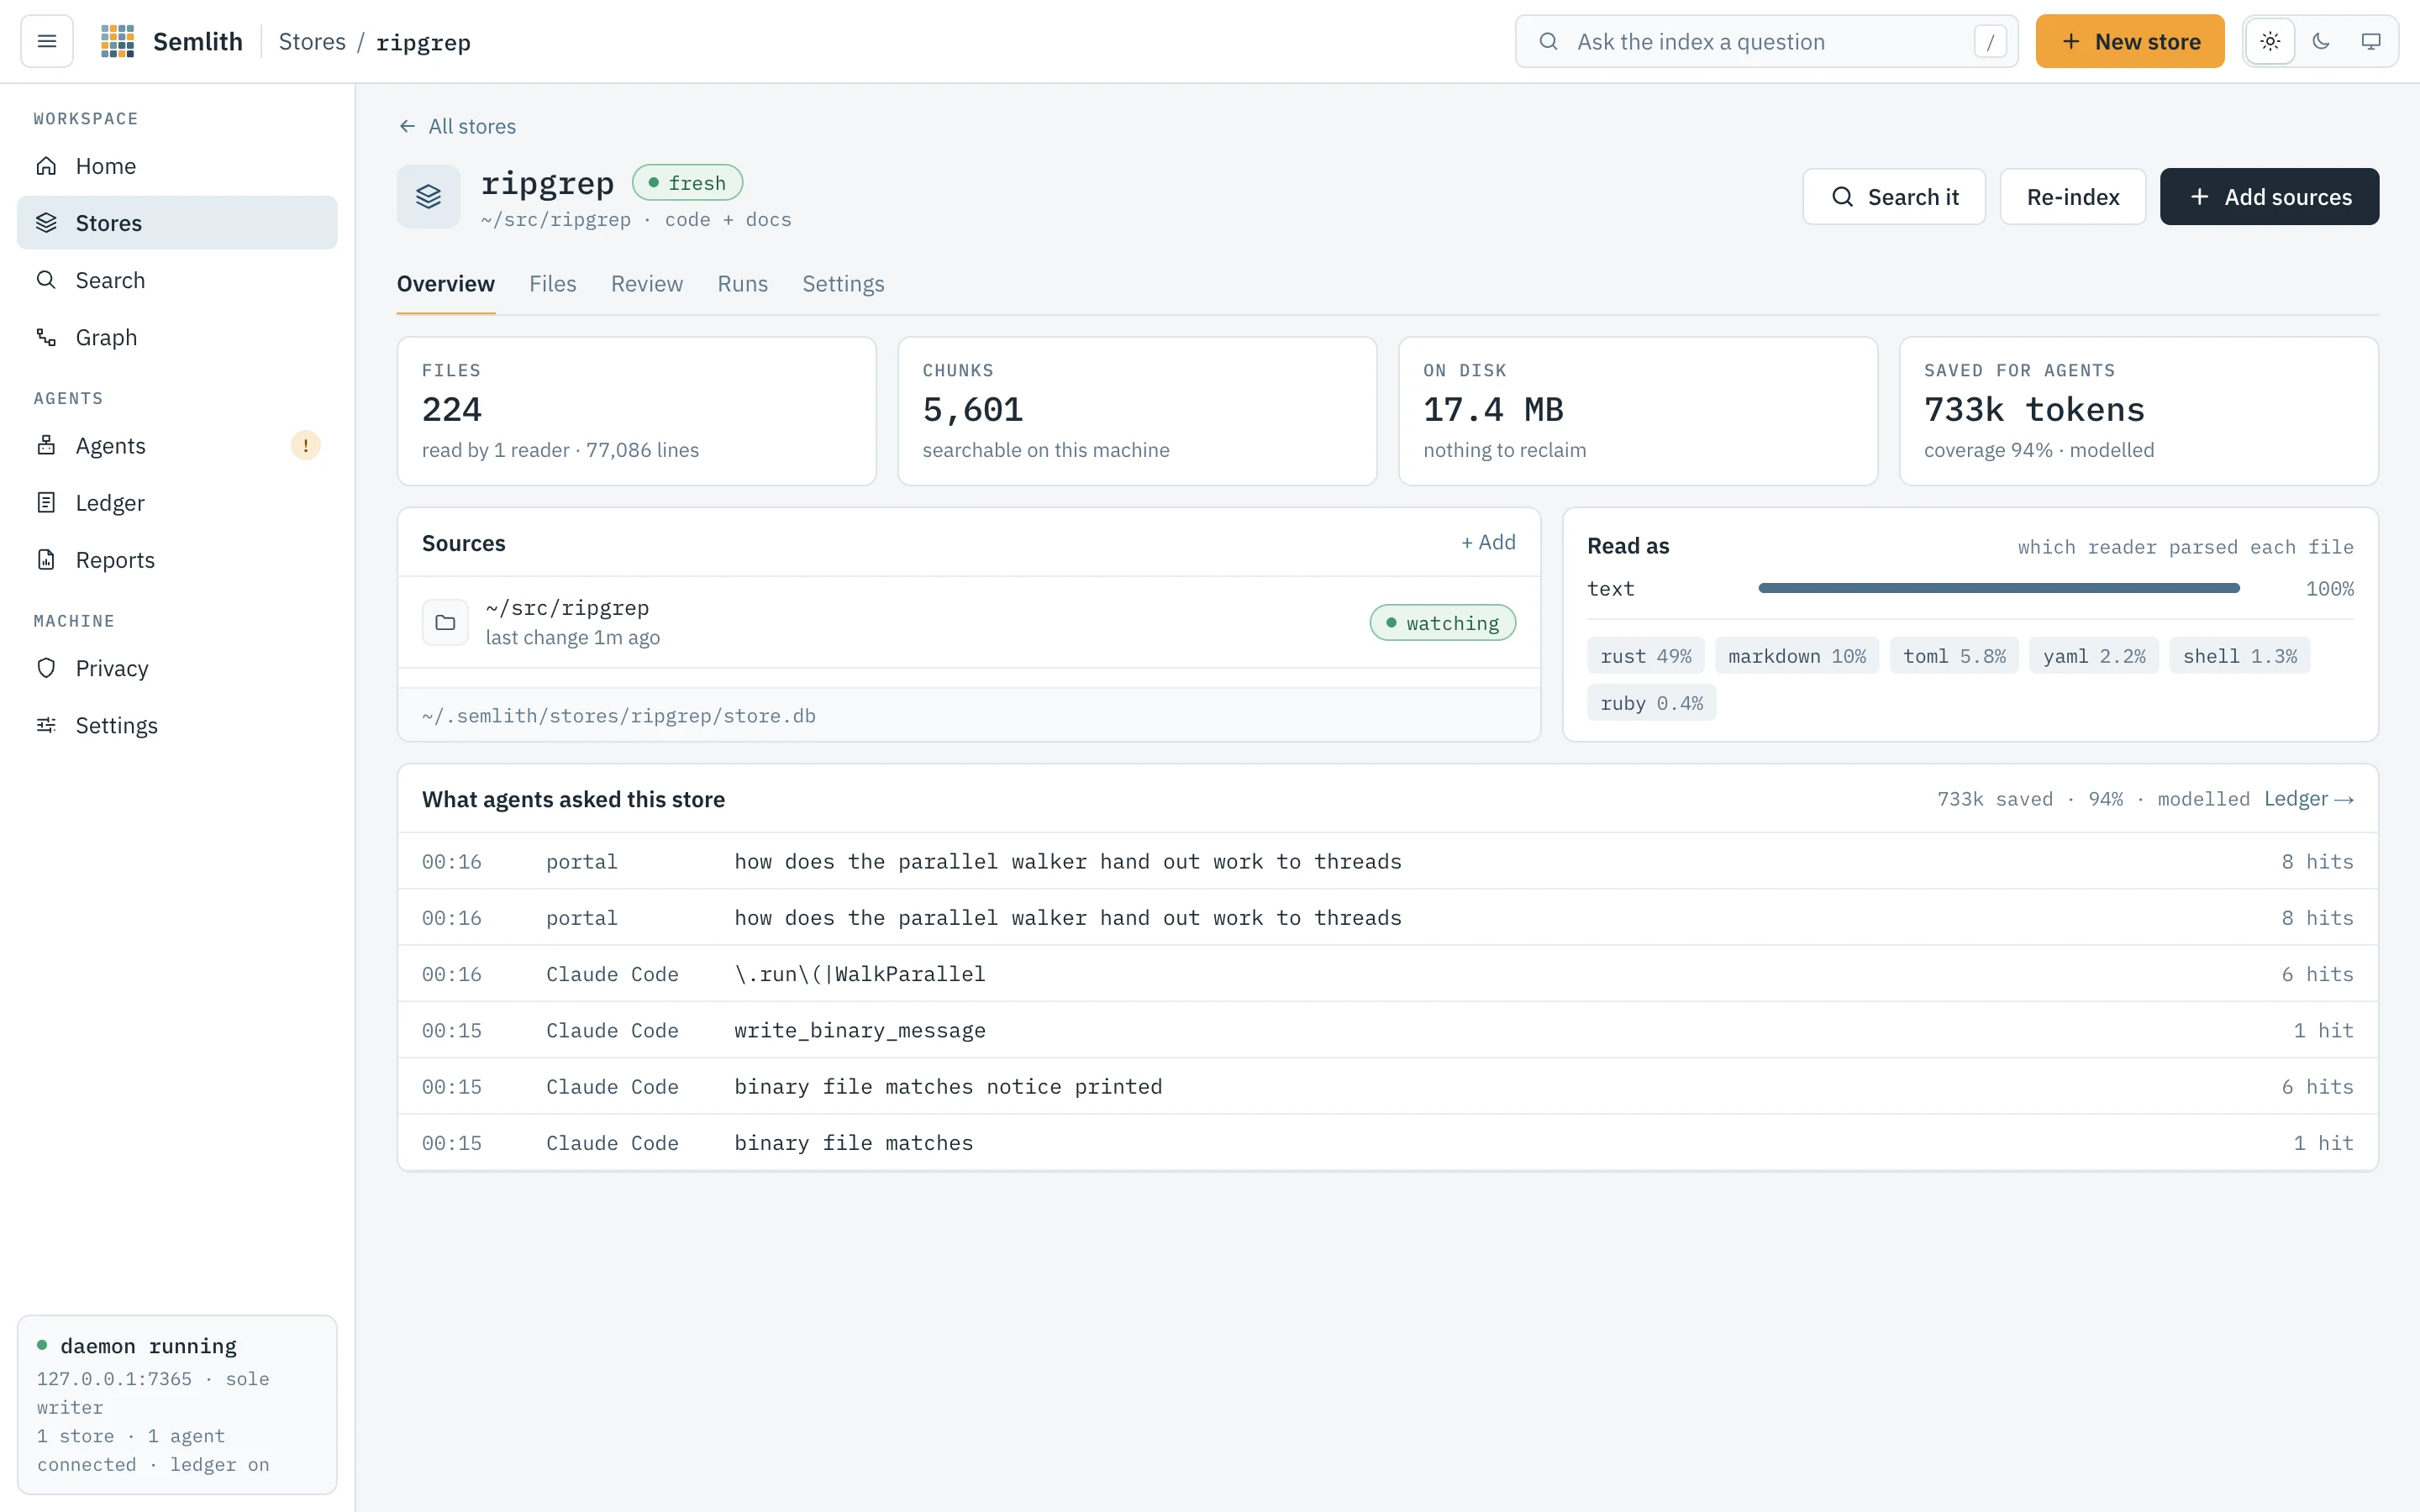The height and width of the screenshot is (1512, 2420).
Task: Click the rust 49% language chip
Action: point(1645,656)
